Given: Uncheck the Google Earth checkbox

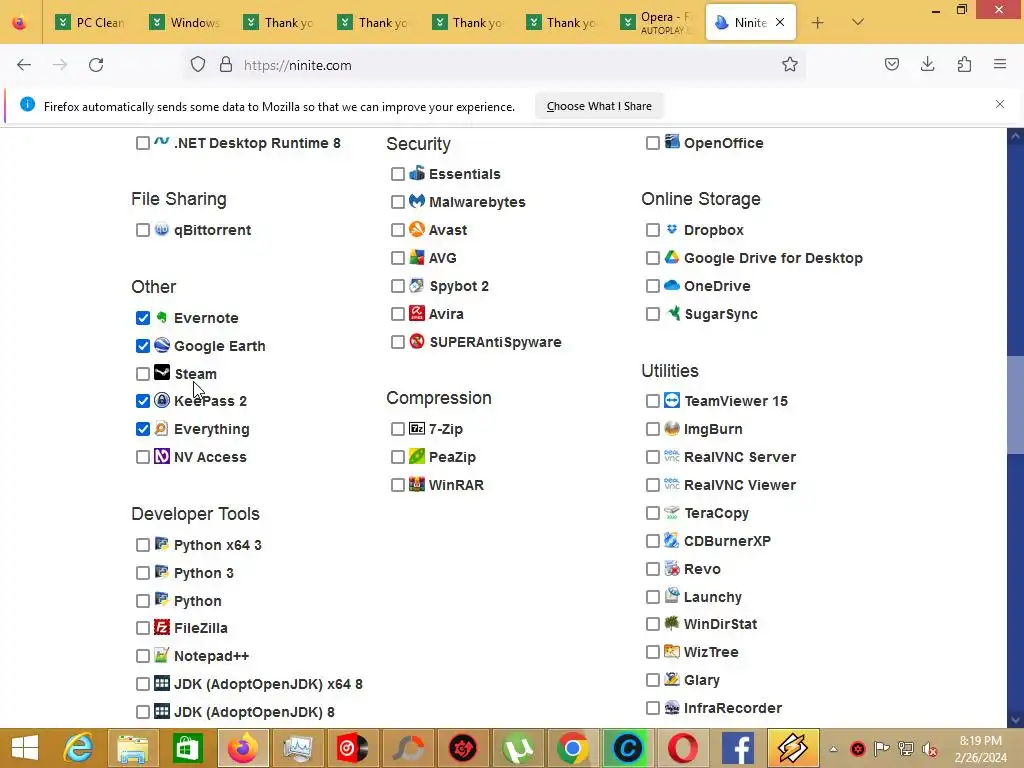Looking at the screenshot, I should point(142,346).
